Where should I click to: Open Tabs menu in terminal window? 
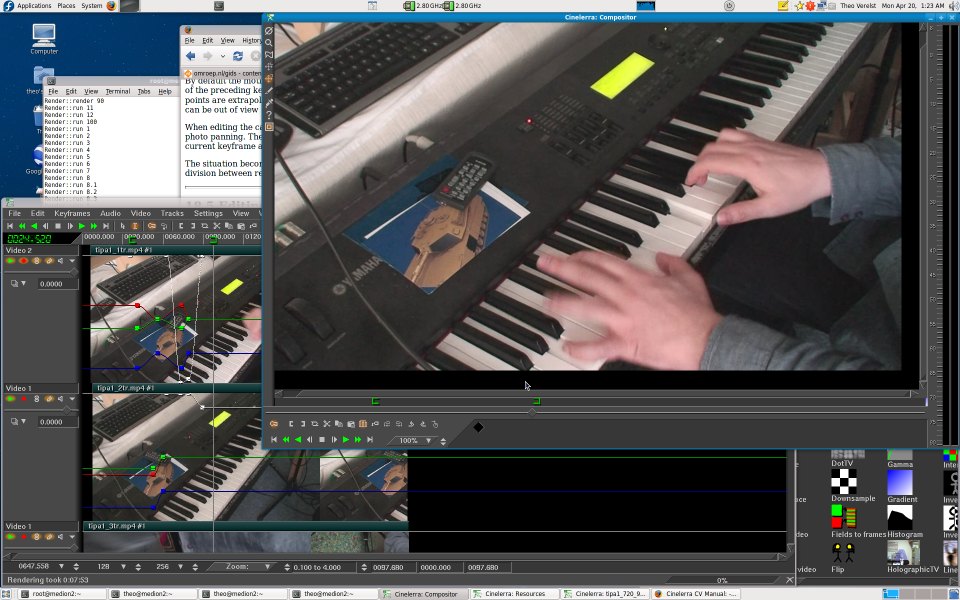click(x=144, y=91)
